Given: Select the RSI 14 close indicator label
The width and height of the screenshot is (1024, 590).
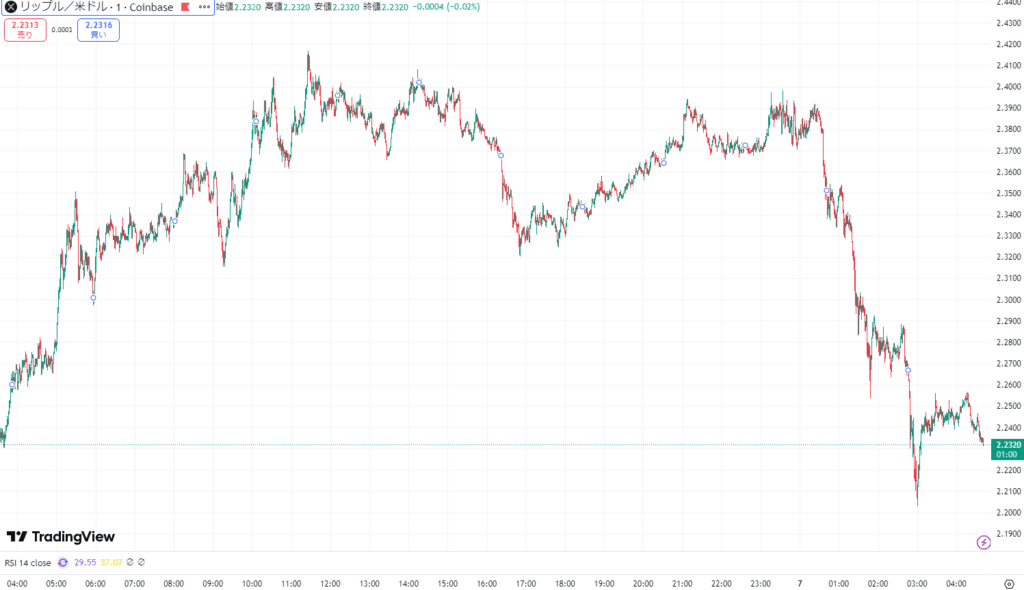Looking at the screenshot, I should (x=27, y=563).
